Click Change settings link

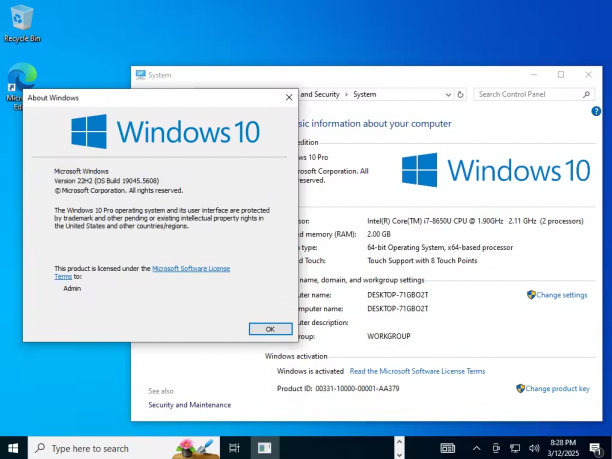(x=562, y=295)
